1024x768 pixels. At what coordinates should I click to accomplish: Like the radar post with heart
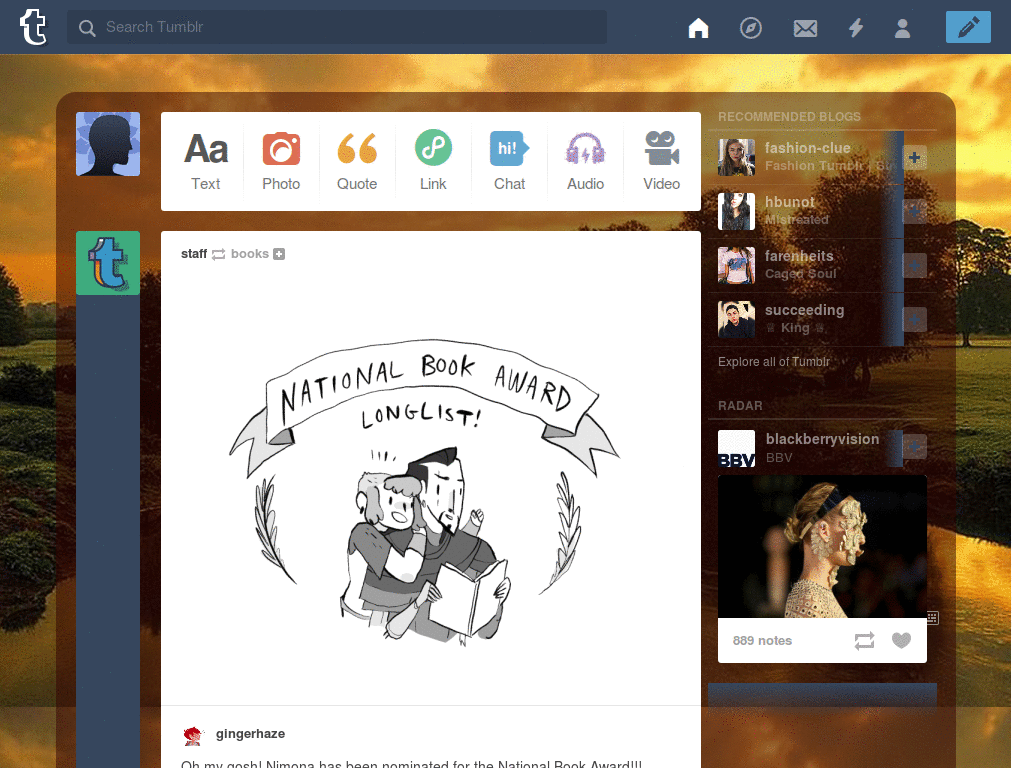click(901, 641)
